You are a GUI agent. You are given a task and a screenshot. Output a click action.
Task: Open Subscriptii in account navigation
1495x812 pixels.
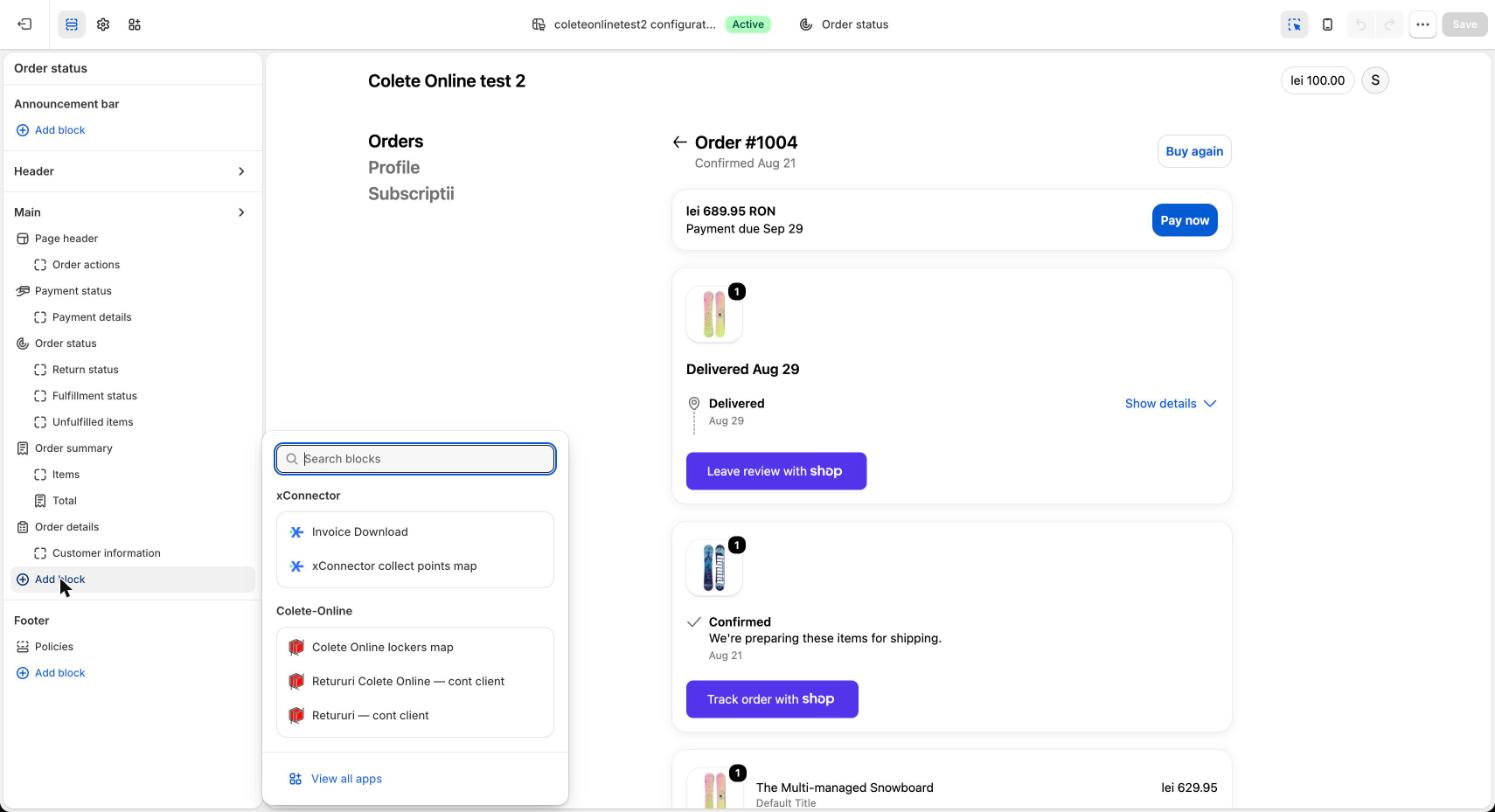(410, 193)
